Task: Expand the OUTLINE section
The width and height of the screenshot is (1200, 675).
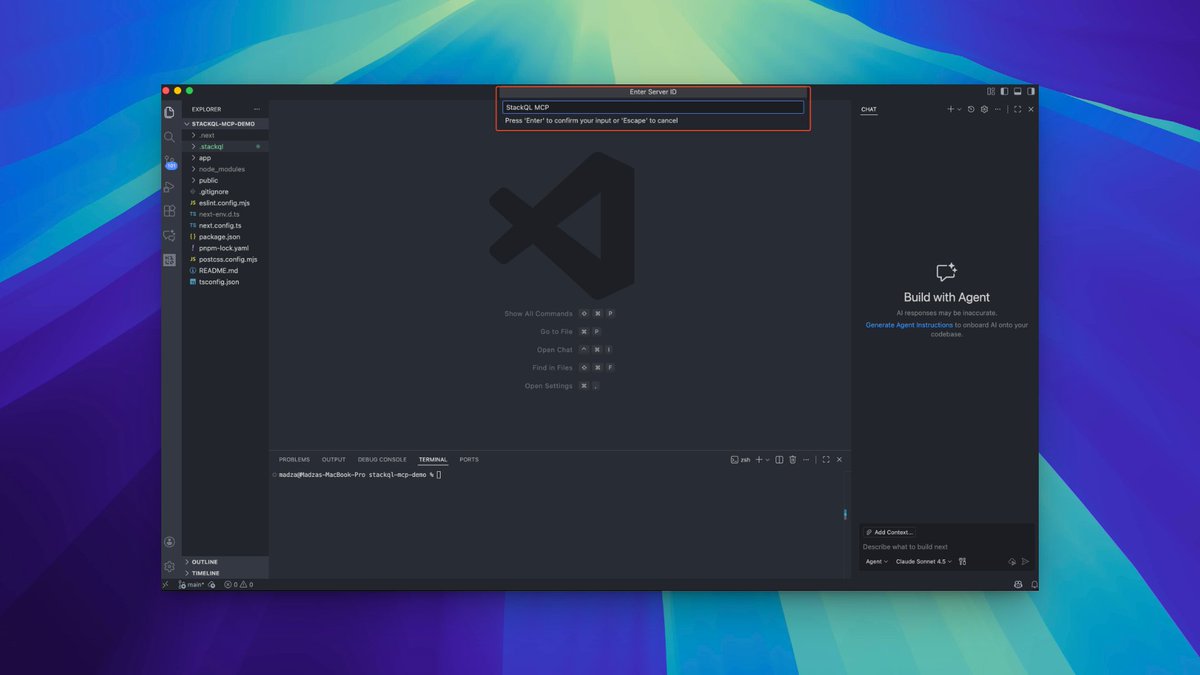Action: pos(225,562)
